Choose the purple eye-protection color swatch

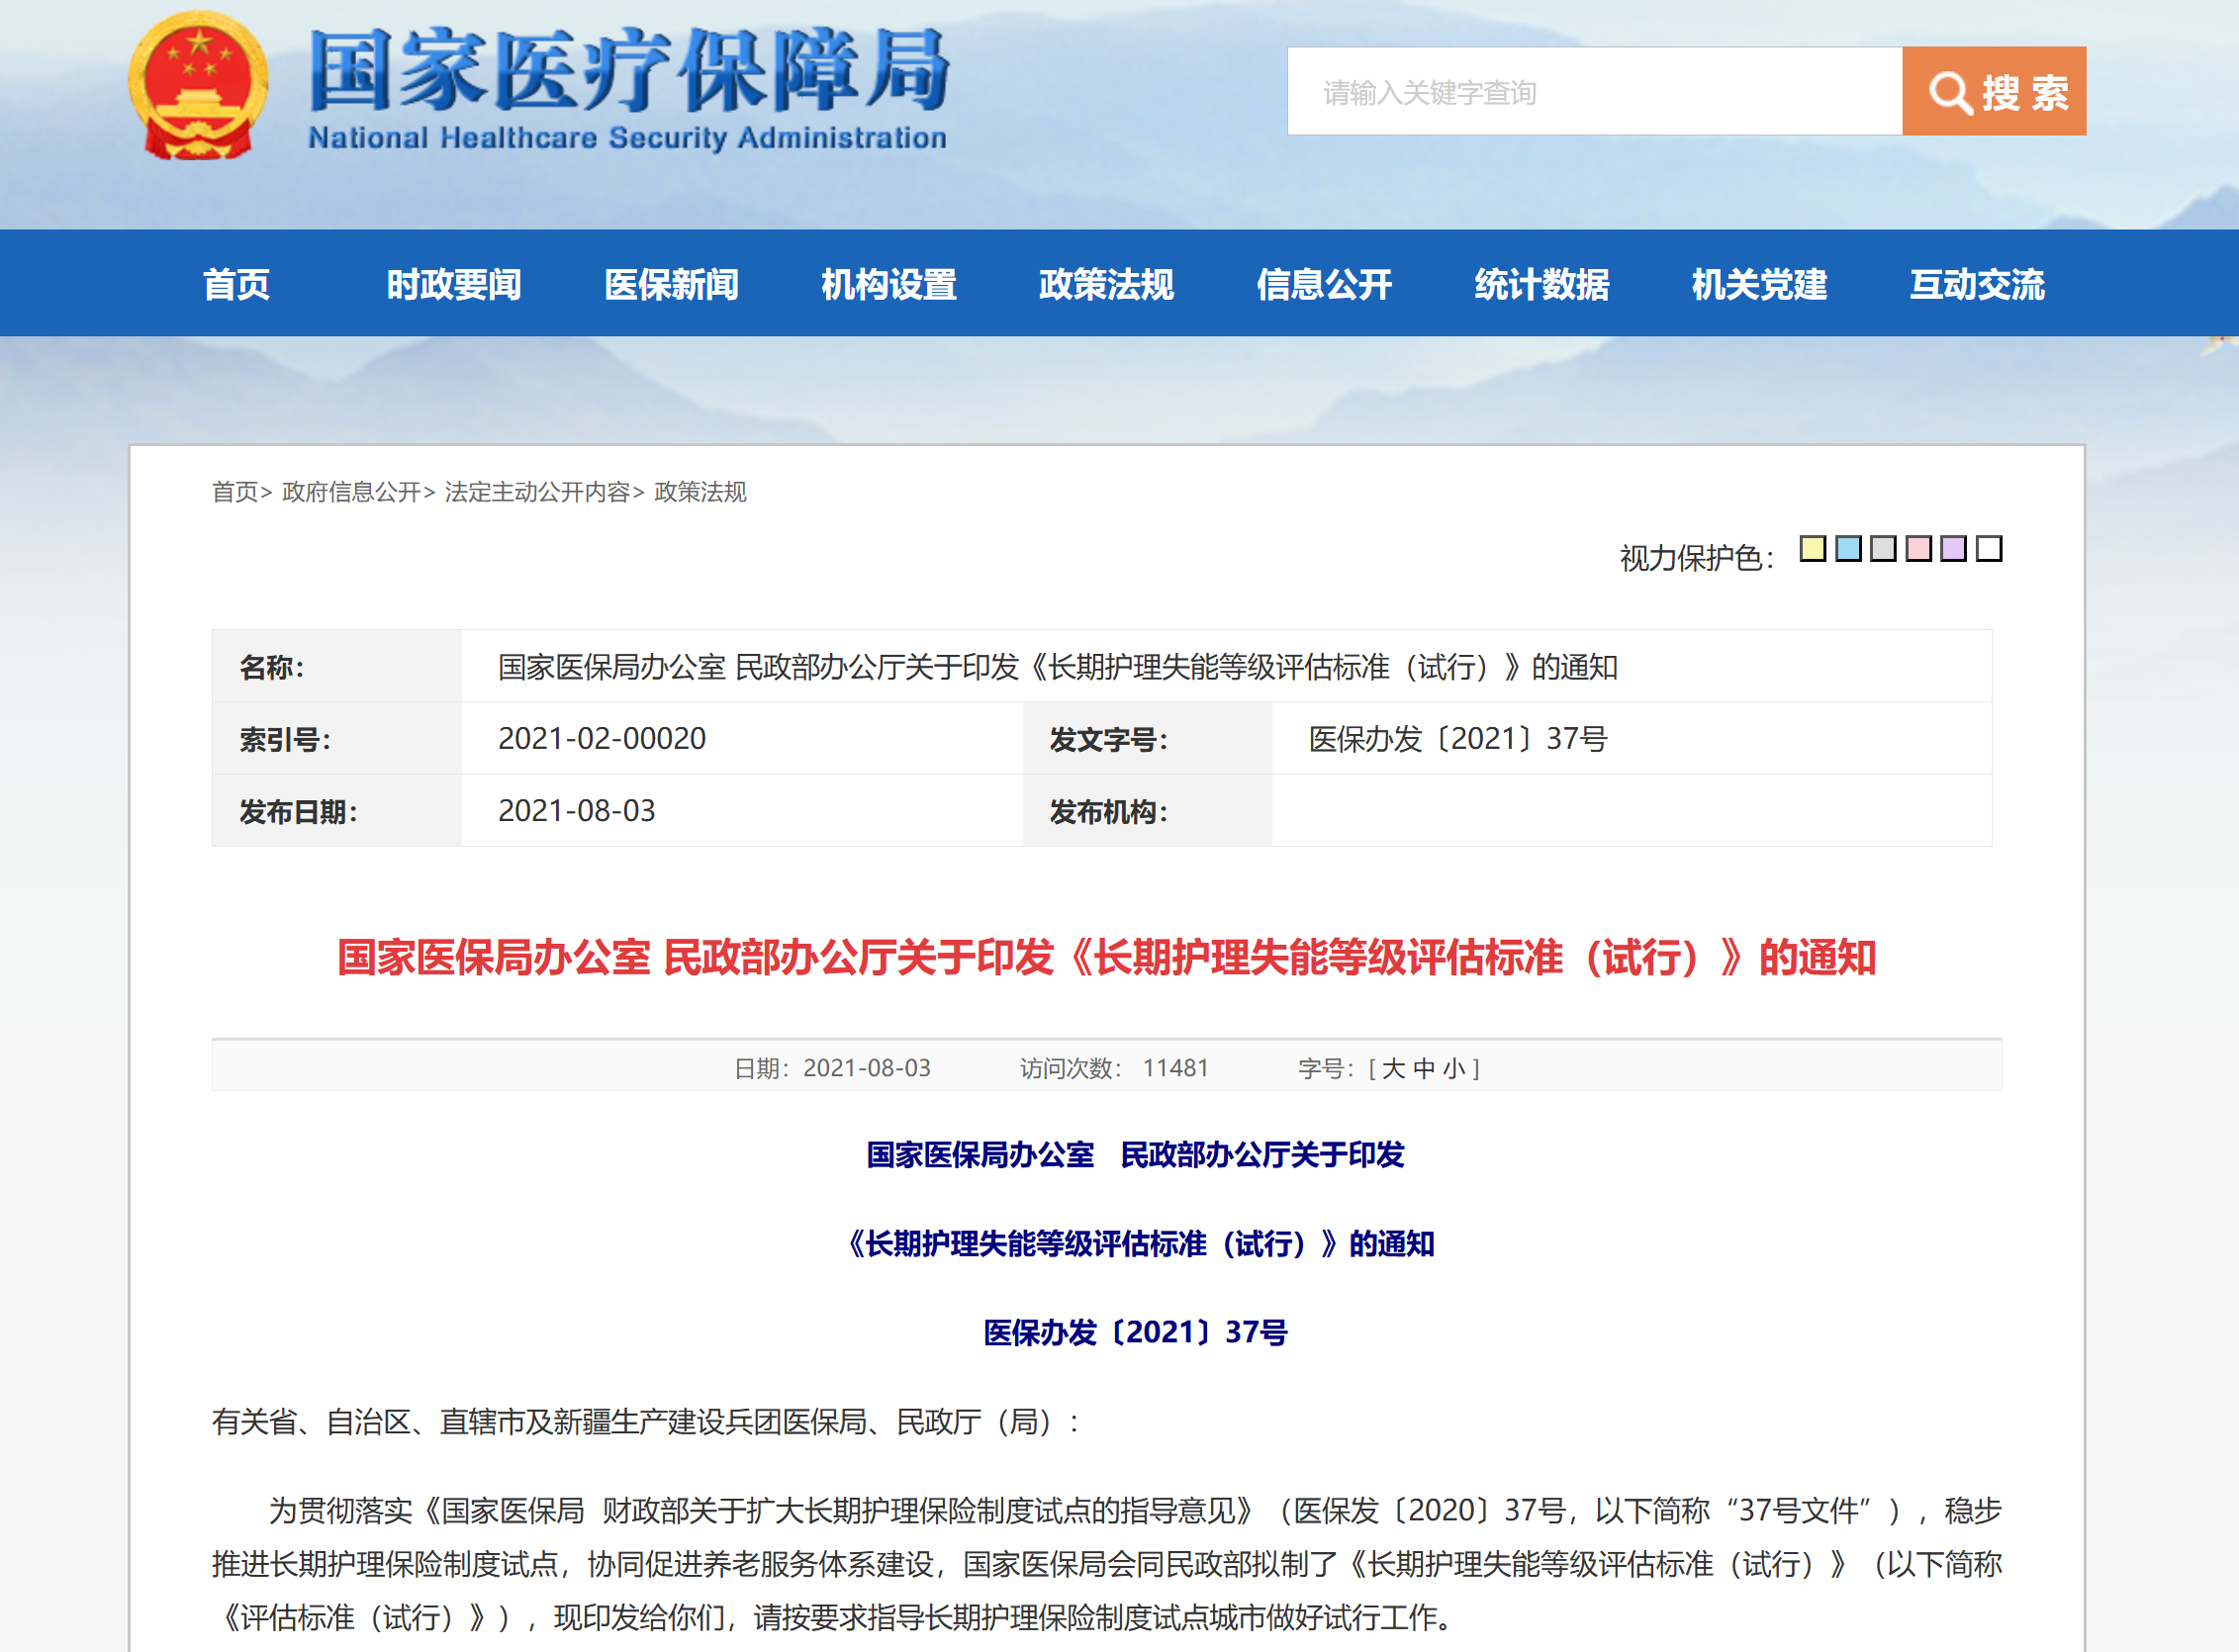[1953, 548]
